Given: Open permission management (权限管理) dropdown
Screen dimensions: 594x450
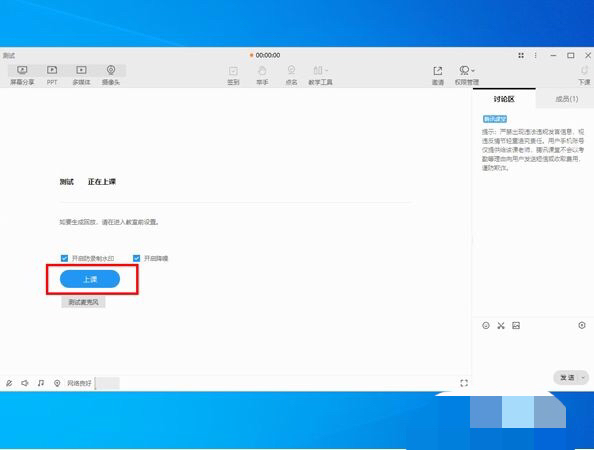Looking at the screenshot, I should 467,75.
